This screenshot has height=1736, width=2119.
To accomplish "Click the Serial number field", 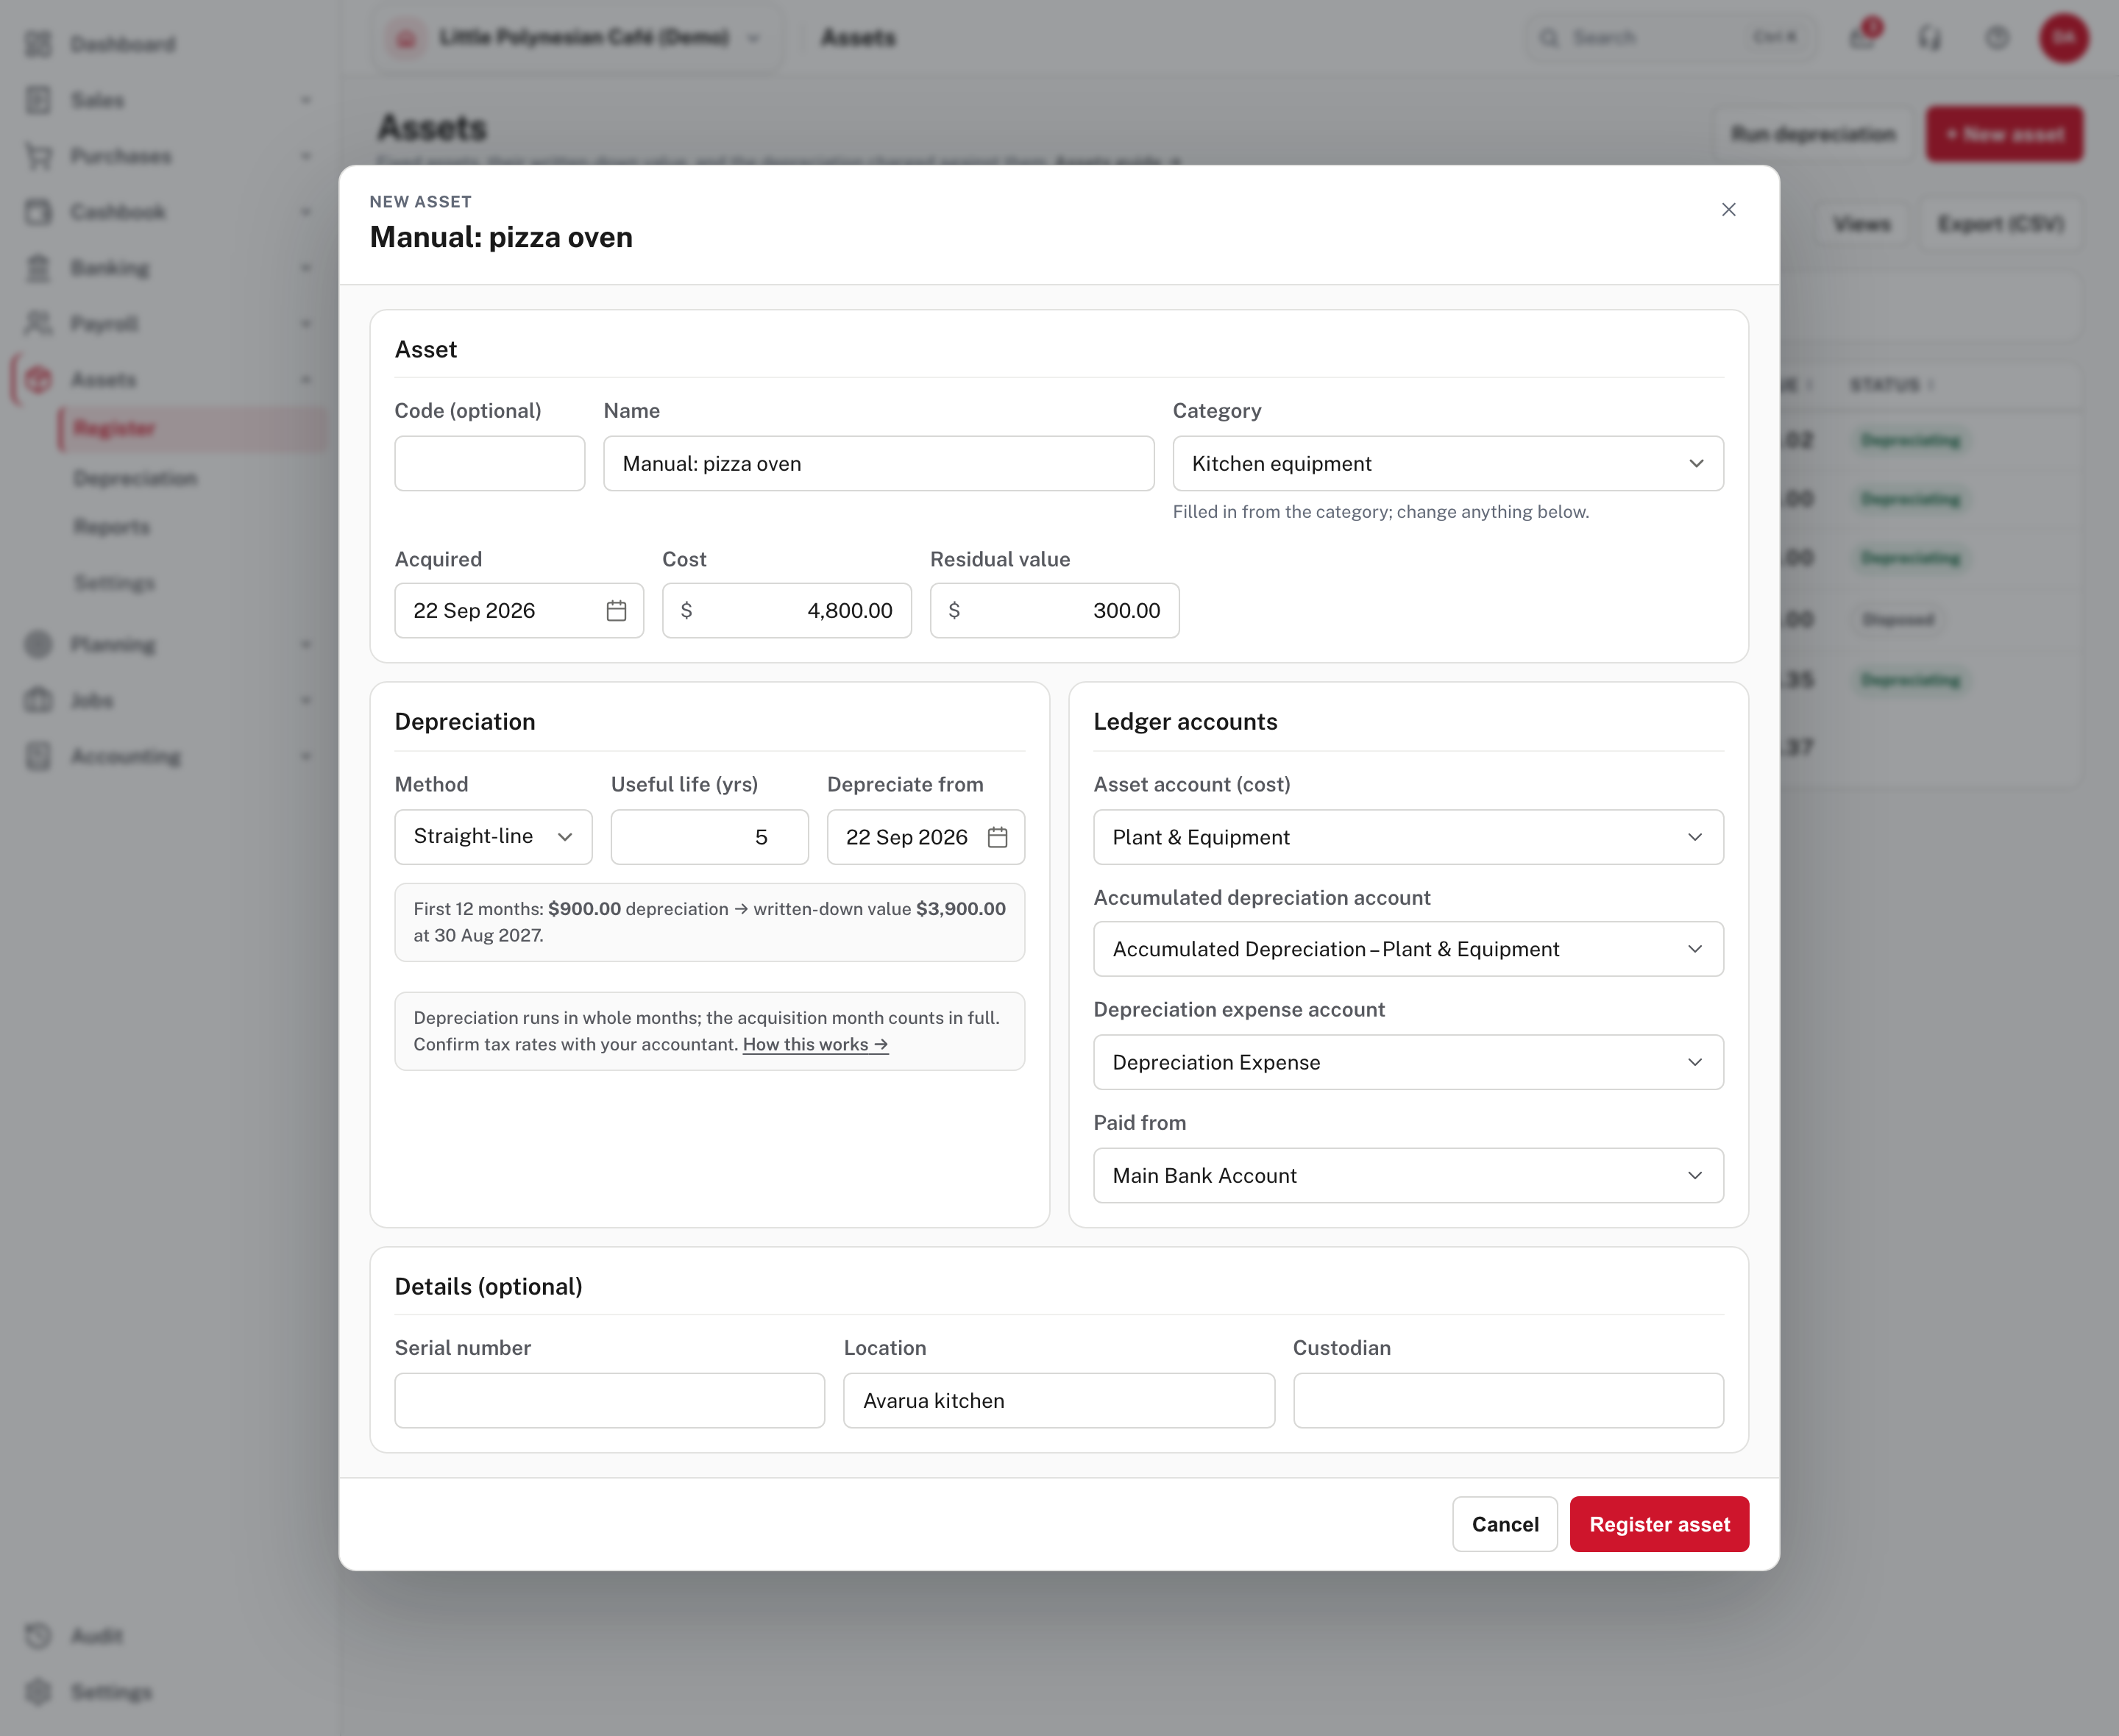I will (609, 1400).
